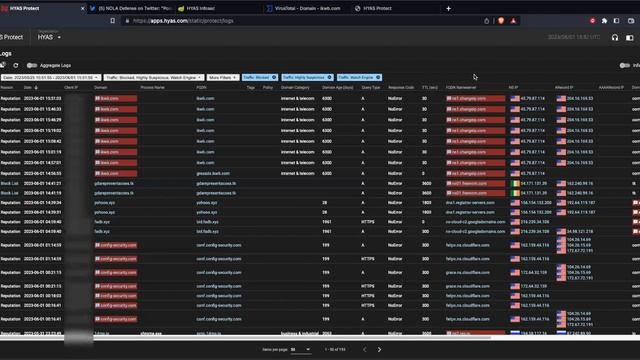Click the ARecord IP column header
The image size is (640, 360).
[x=564, y=88]
